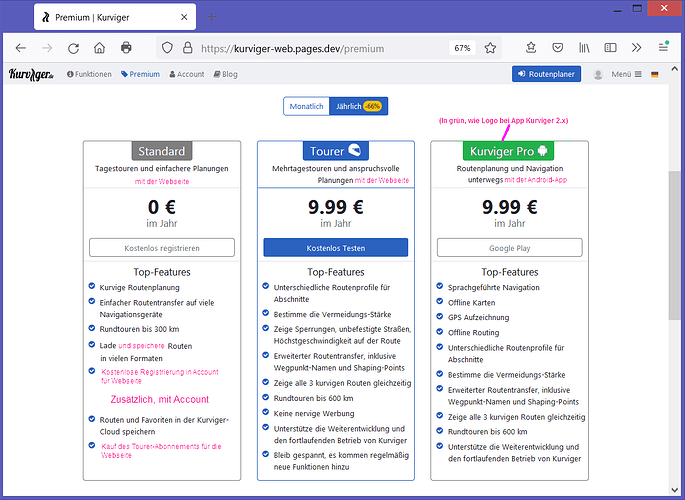Viewport: 685px width, 500px height.
Task: Click 'Tagestouren und einfachere Planungen' text
Action: [162, 169]
